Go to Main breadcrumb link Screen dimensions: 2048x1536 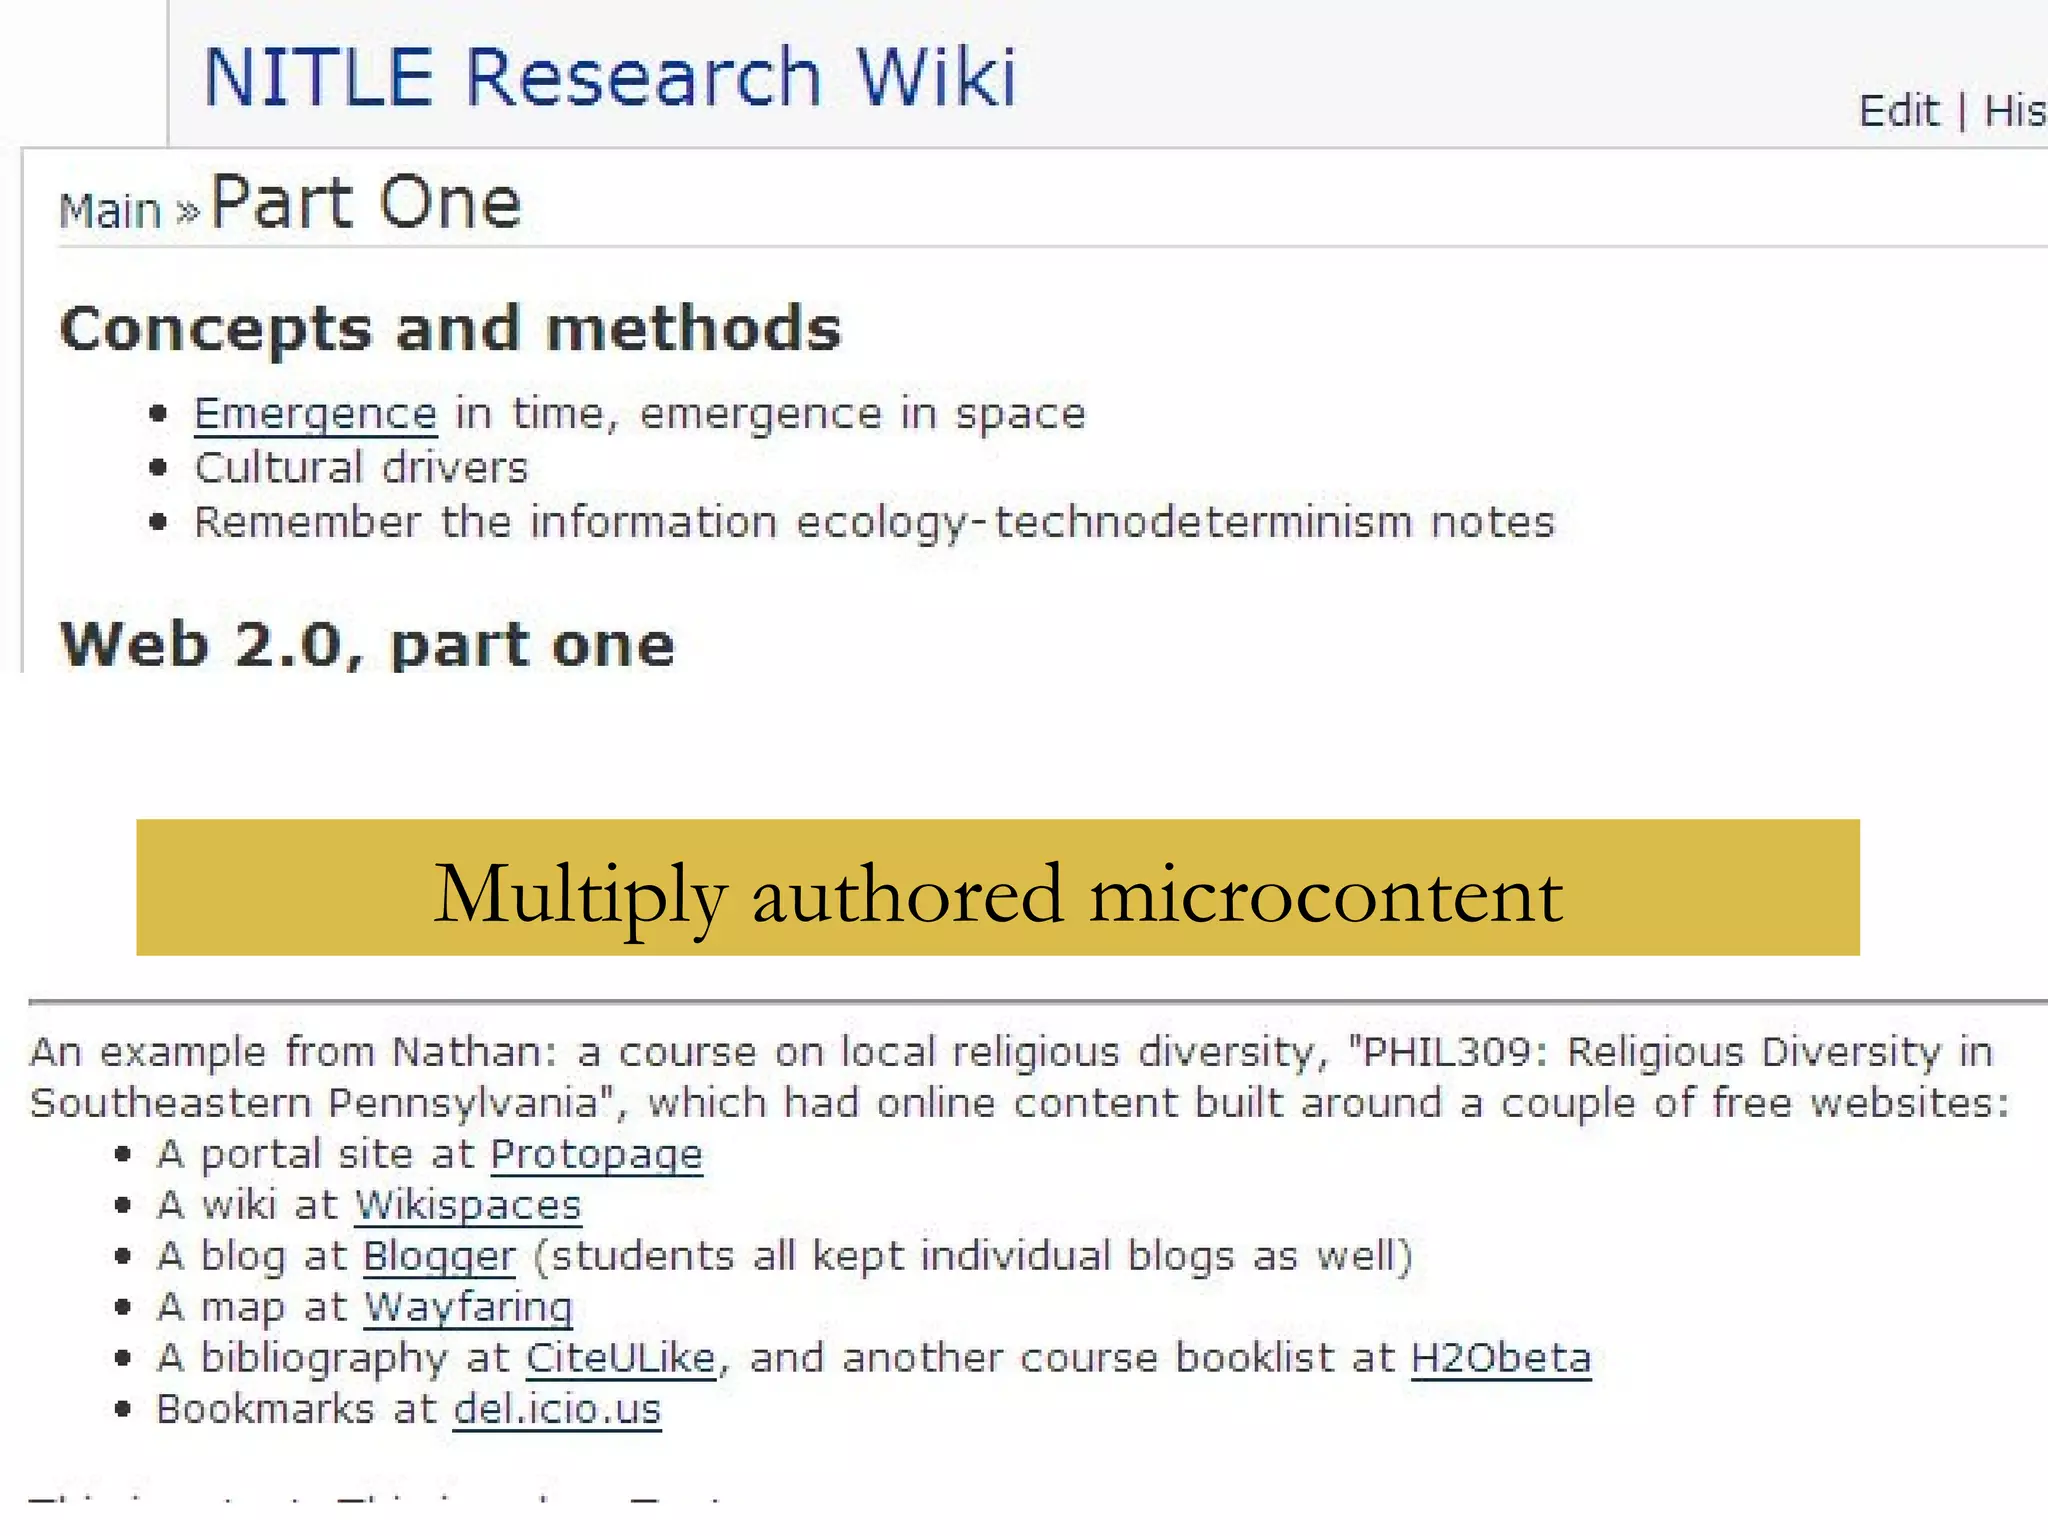110,211
